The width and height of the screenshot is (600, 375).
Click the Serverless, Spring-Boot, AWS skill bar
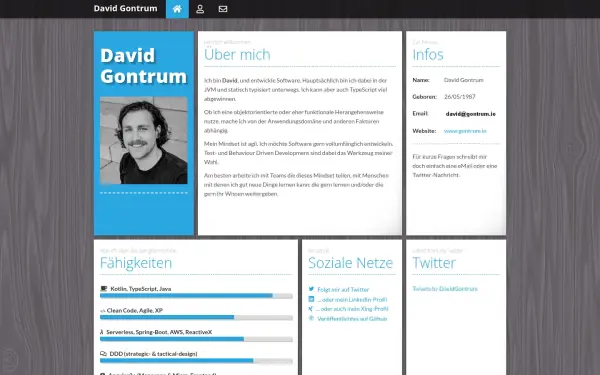(196, 339)
